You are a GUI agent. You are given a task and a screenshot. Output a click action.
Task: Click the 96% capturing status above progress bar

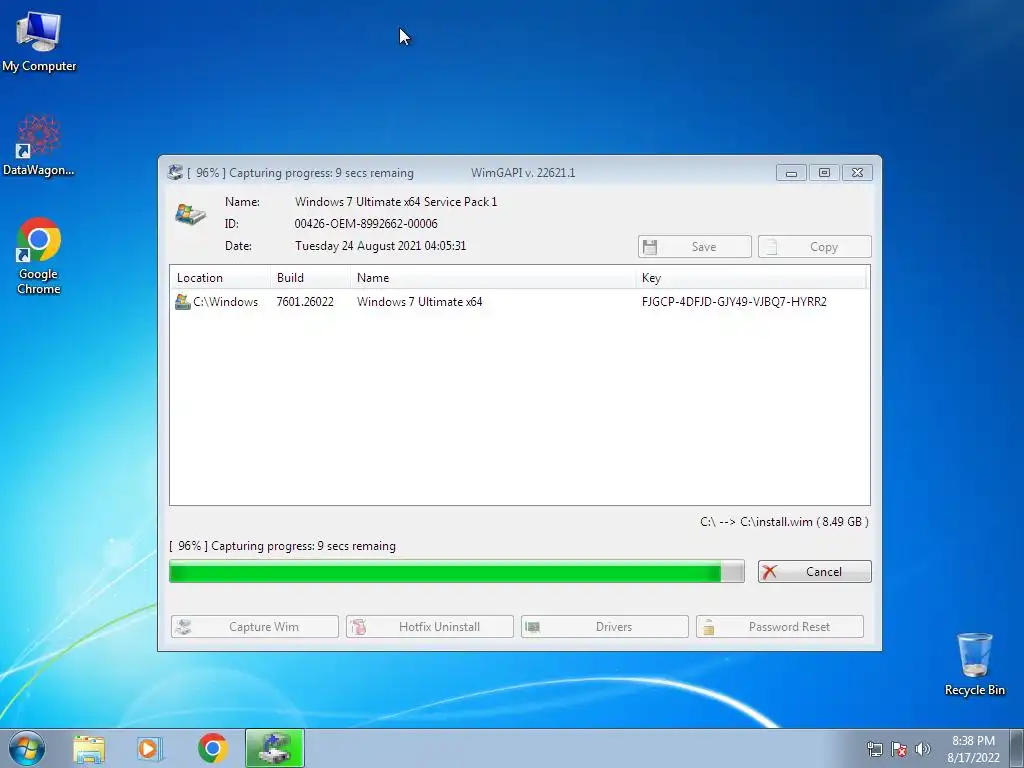click(x=282, y=546)
